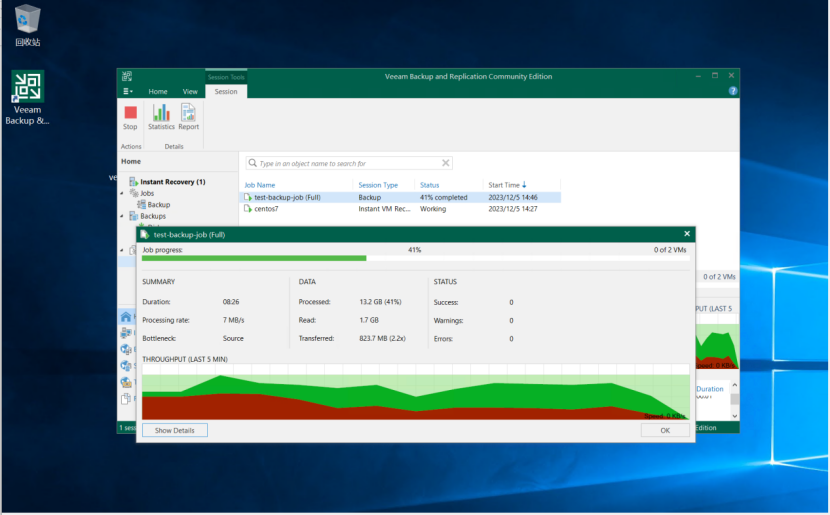Click the Transferred value 823.7 MB (2.2x)
The height and width of the screenshot is (515, 830).
click(382, 338)
